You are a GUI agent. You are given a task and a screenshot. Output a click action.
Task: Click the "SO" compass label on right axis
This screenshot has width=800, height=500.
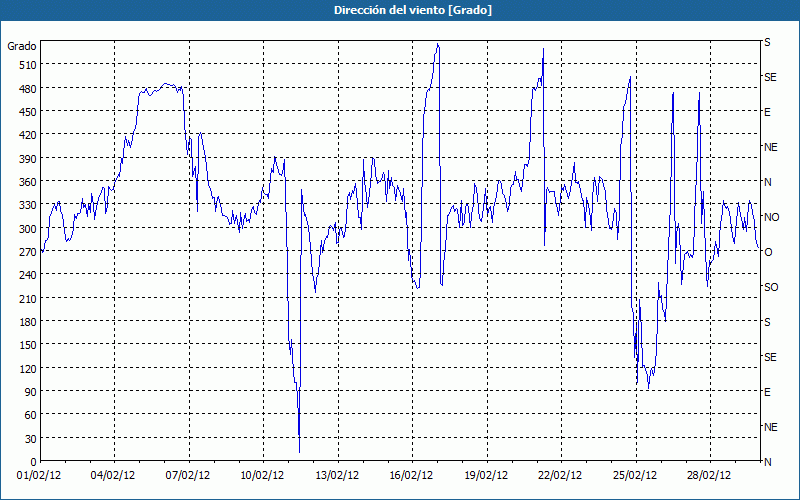click(x=771, y=287)
